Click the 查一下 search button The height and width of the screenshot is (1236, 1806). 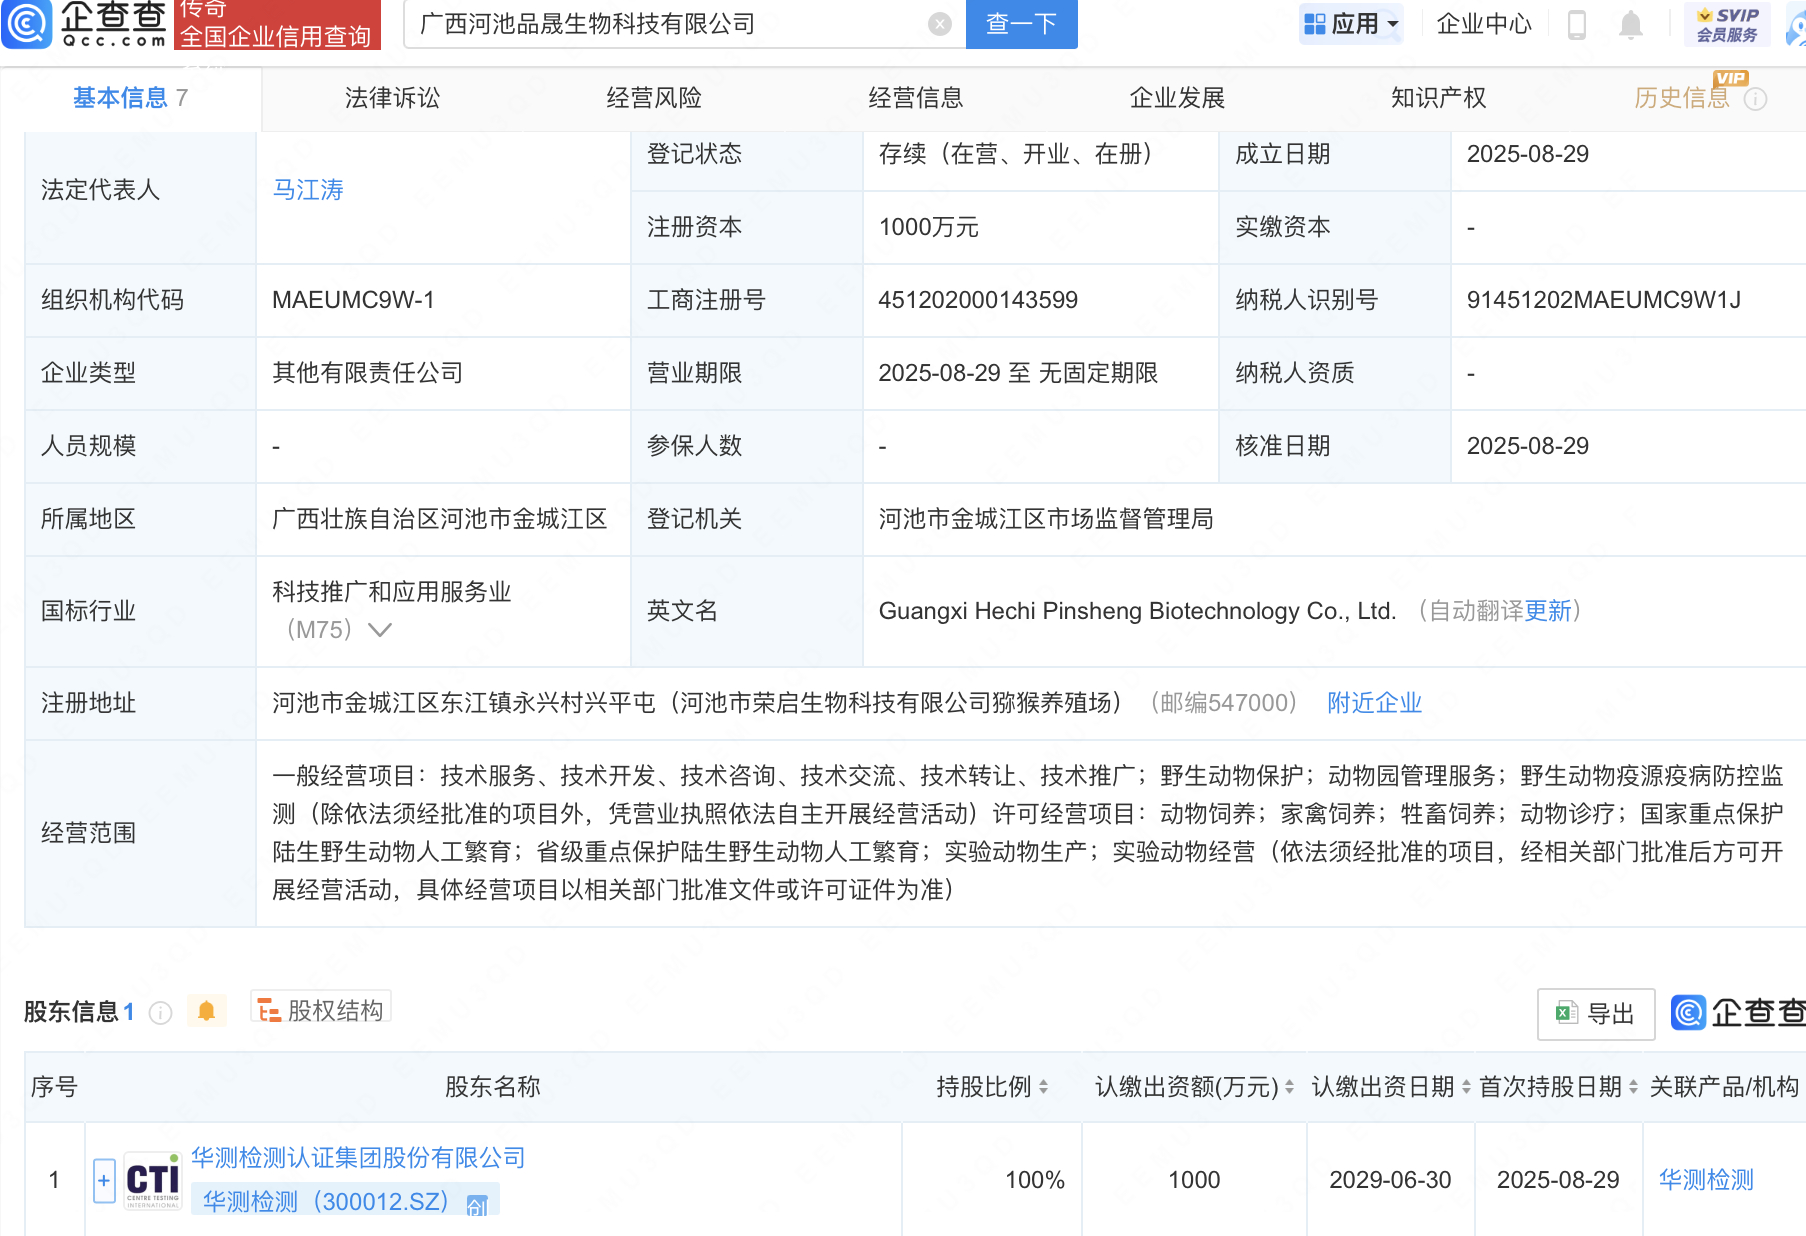click(x=1021, y=24)
